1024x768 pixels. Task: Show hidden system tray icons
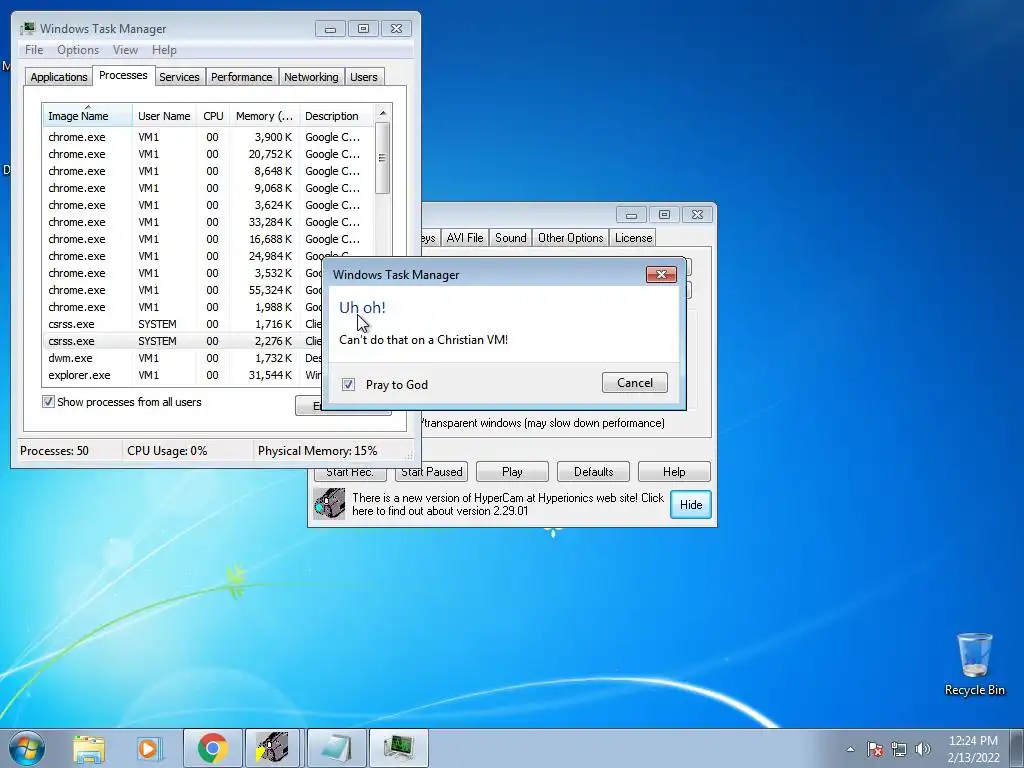pos(850,749)
